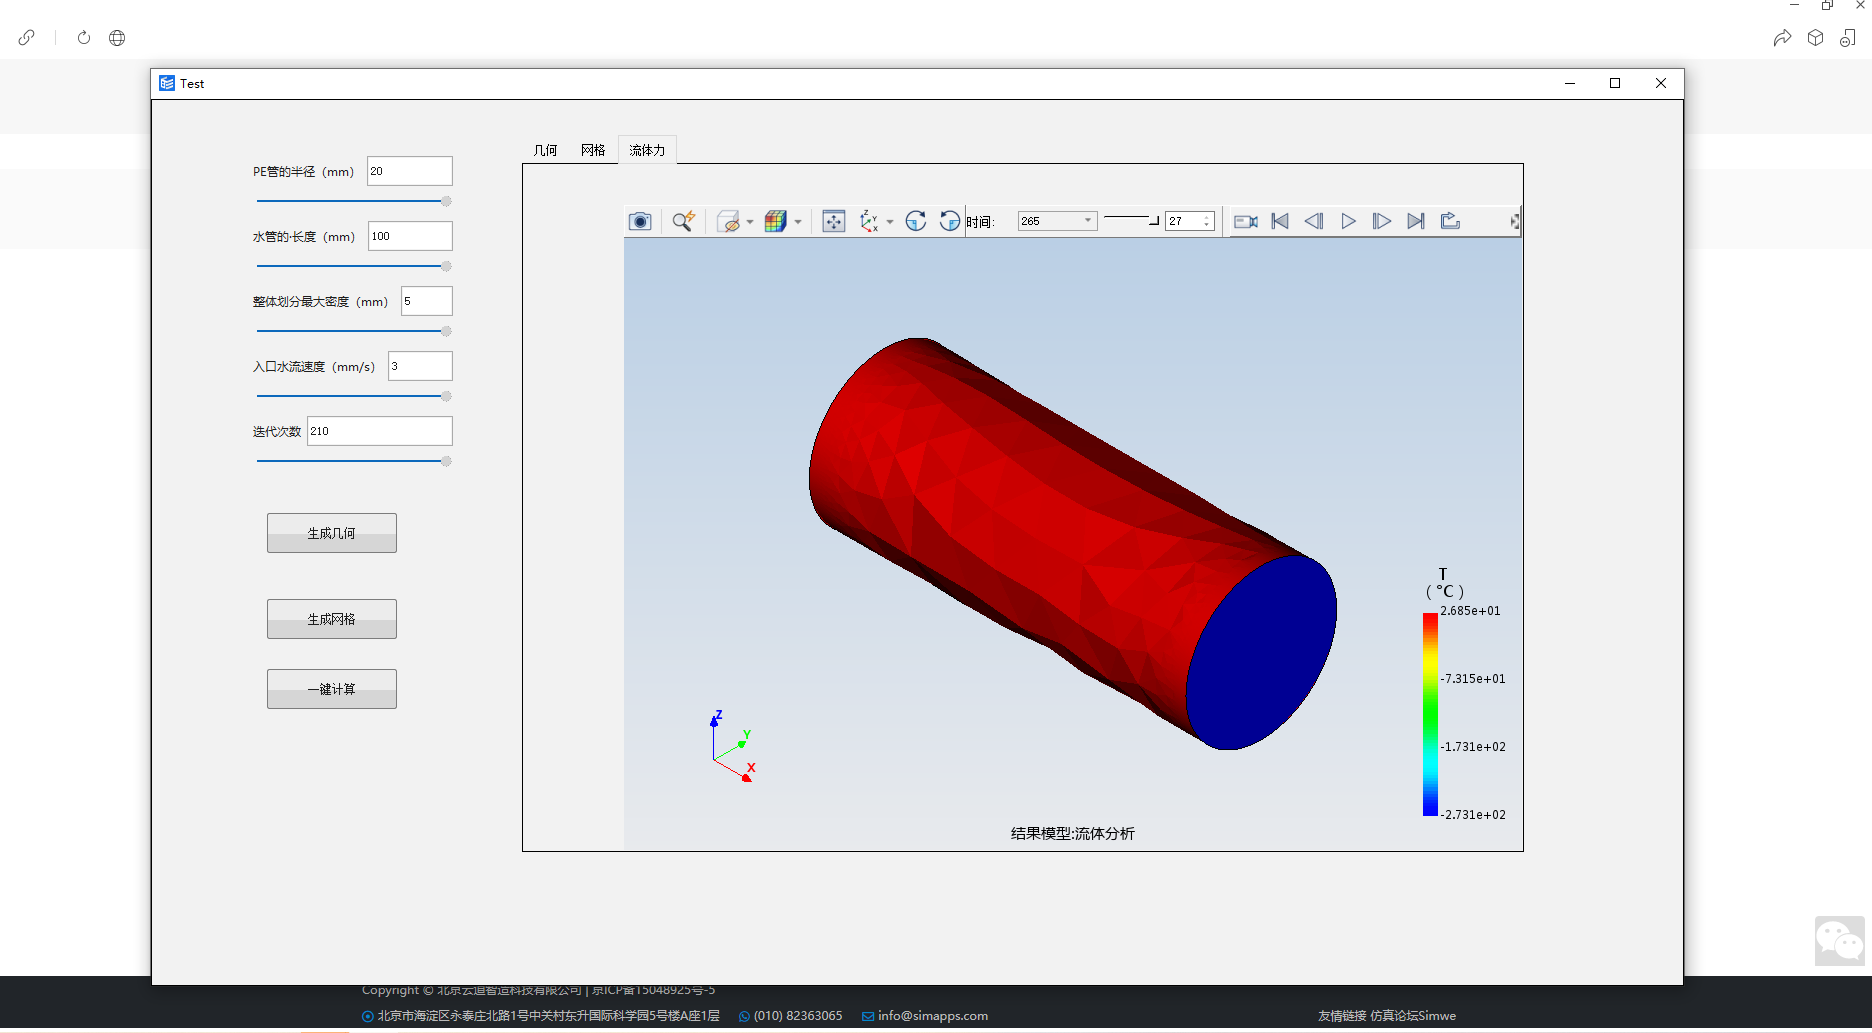Switch to the 网格 tab
Image resolution: width=1872 pixels, height=1033 pixels.
click(x=593, y=150)
